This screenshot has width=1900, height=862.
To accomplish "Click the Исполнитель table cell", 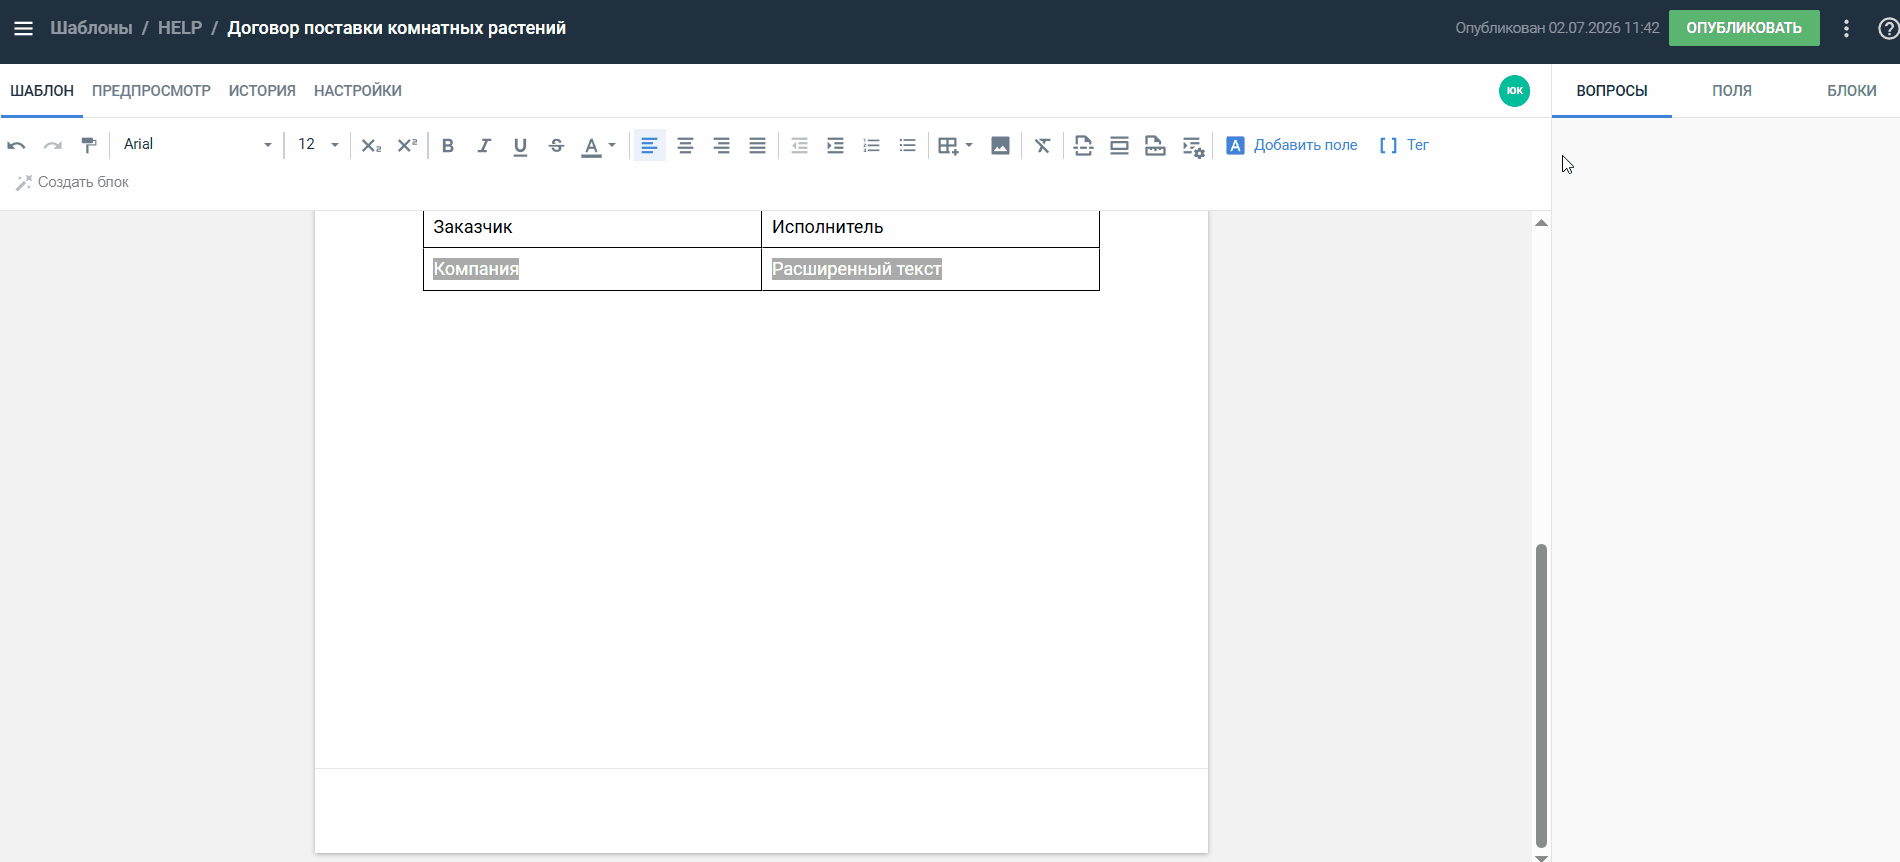I will [930, 228].
